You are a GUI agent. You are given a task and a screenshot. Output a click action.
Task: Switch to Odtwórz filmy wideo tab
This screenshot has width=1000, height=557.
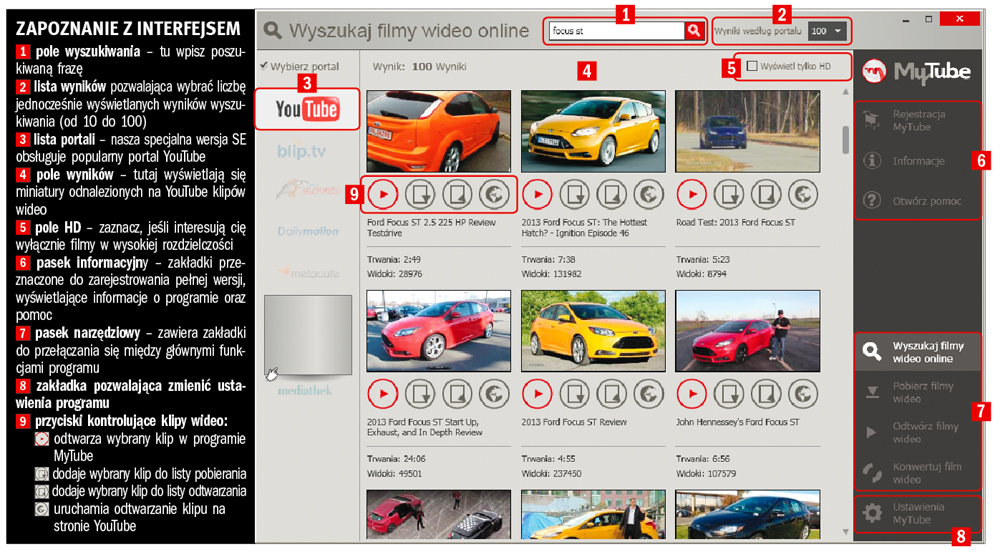918,432
